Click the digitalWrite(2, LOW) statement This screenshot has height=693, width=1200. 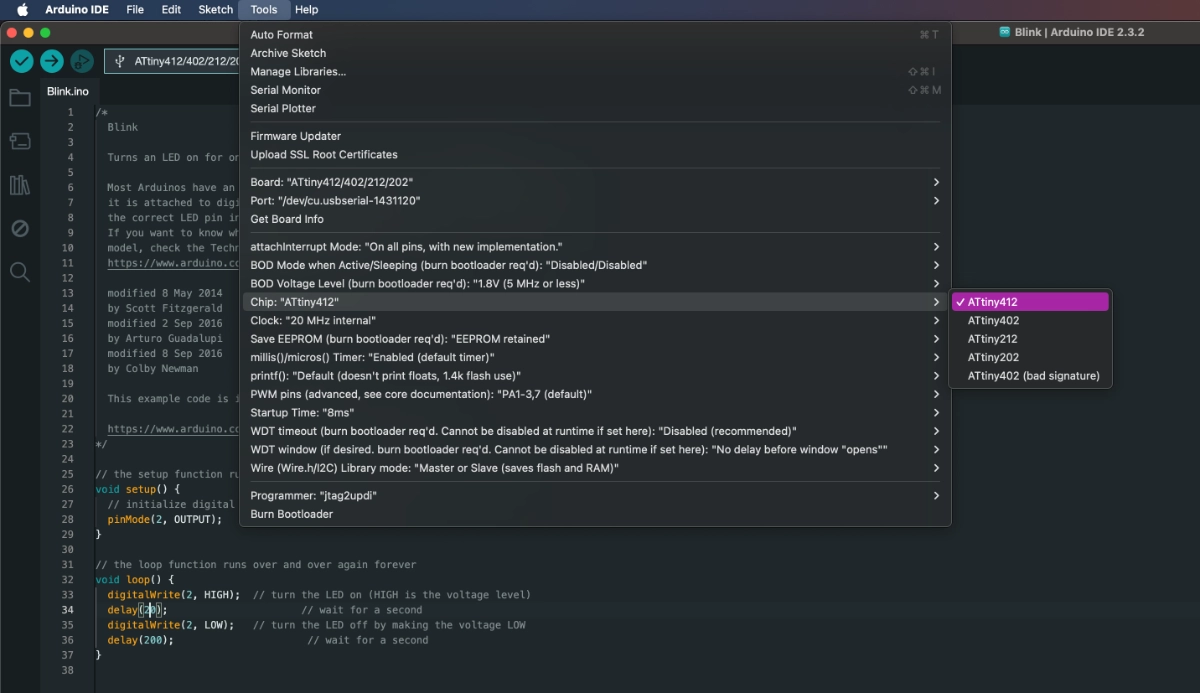tap(171, 625)
